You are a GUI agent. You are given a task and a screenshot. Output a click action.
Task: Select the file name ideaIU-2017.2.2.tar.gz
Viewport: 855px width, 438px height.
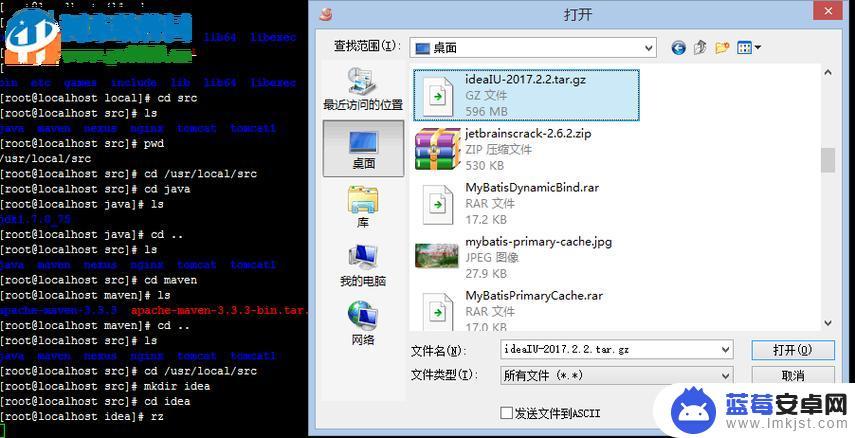[x=526, y=80]
